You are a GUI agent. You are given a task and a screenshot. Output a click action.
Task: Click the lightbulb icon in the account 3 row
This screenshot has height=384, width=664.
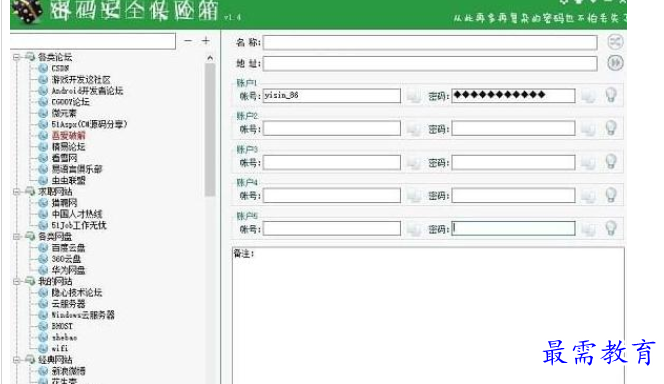coord(611,161)
